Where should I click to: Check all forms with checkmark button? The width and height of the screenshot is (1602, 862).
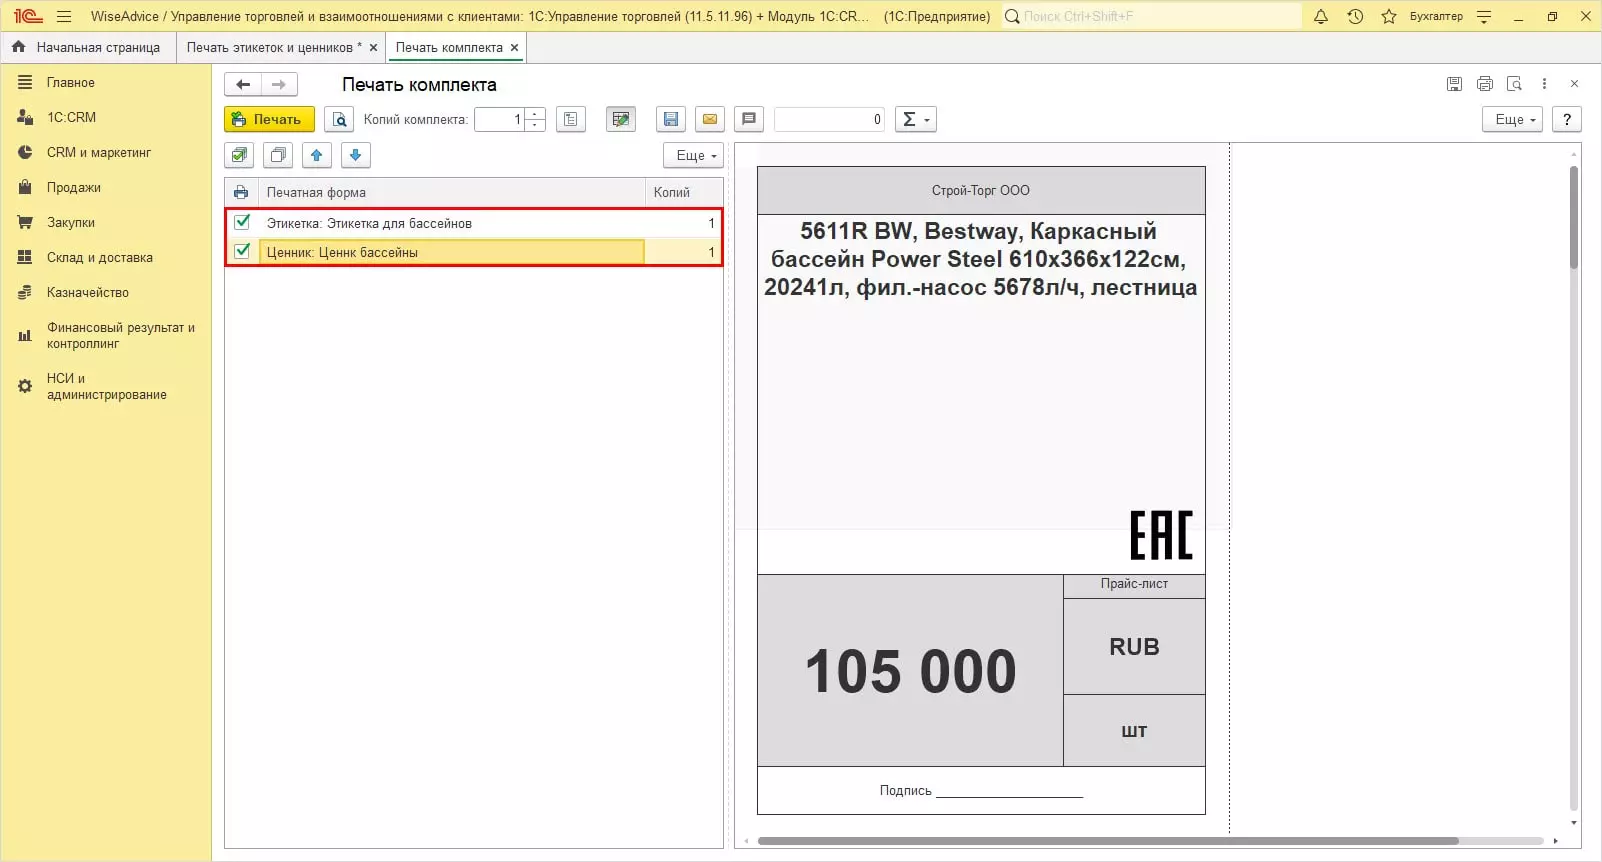239,155
